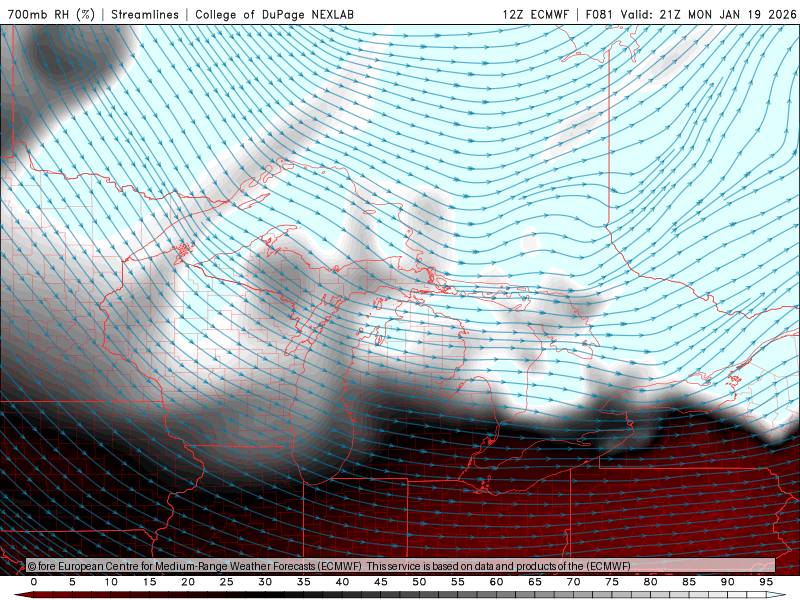Select the 'Streamlines' label in header
800x600 pixels.
[145, 14]
